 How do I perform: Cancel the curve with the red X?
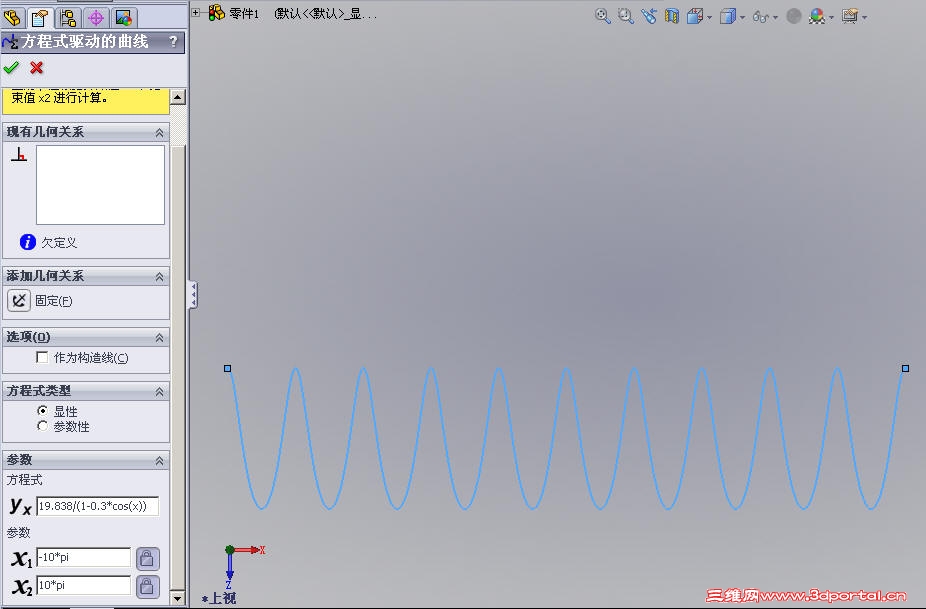(x=37, y=68)
